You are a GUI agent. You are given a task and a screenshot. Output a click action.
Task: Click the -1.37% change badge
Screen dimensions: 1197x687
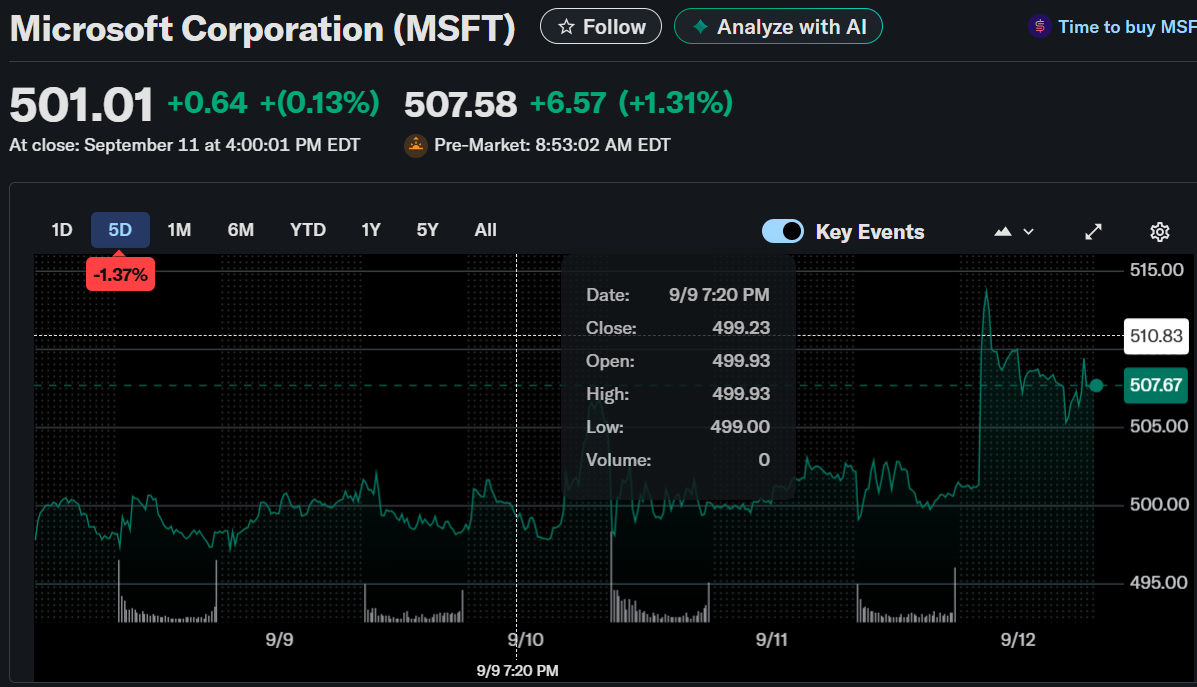[x=121, y=275]
